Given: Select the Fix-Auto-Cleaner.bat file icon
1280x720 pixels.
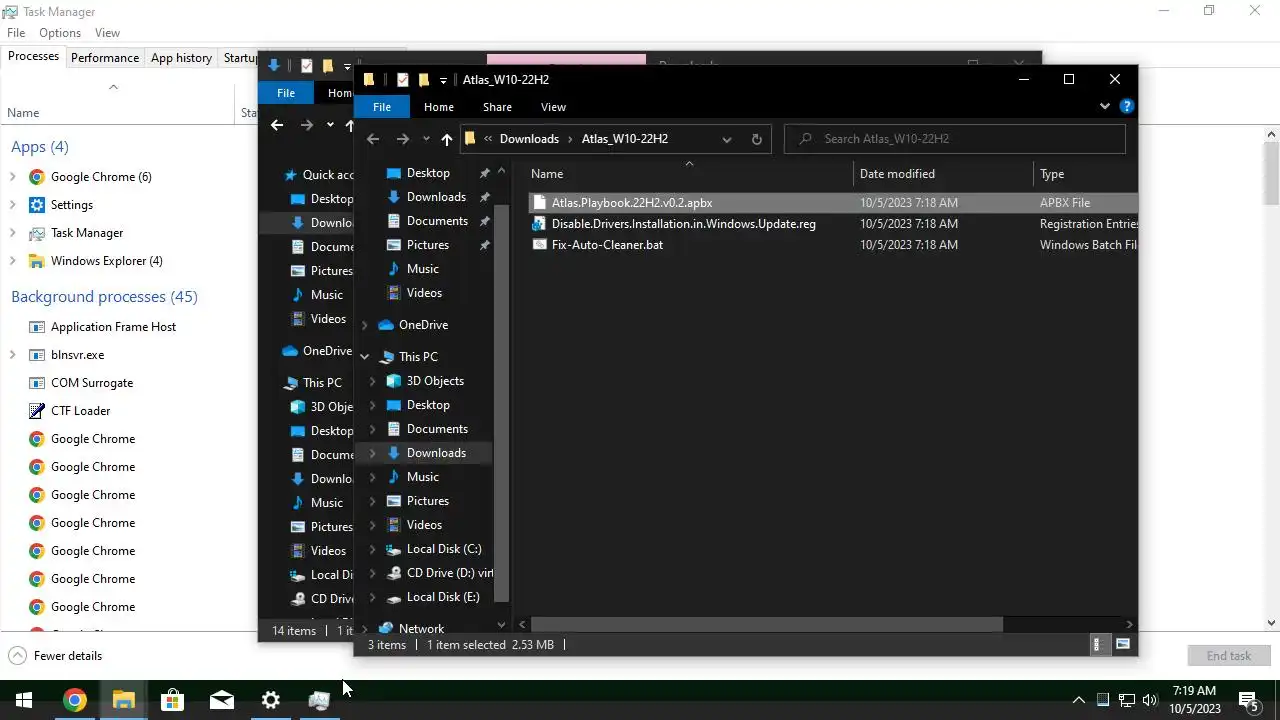Looking at the screenshot, I should (540, 245).
